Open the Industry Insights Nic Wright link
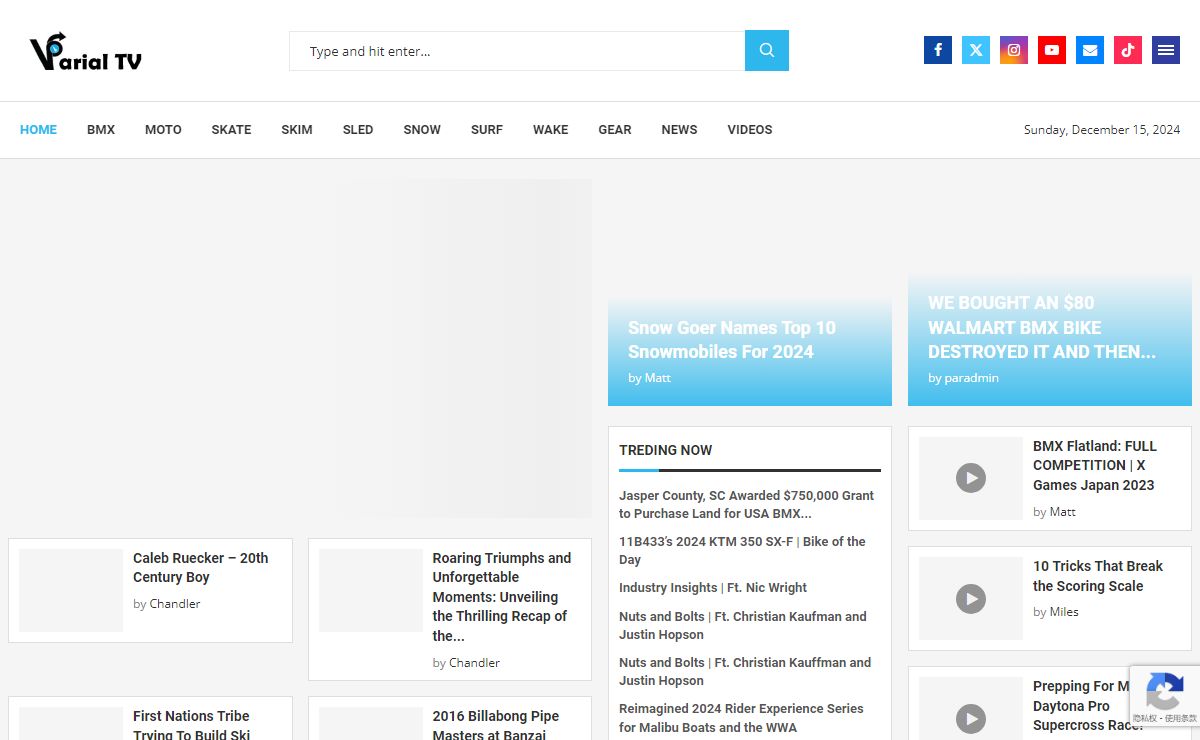This screenshot has width=1200, height=740. tap(712, 588)
